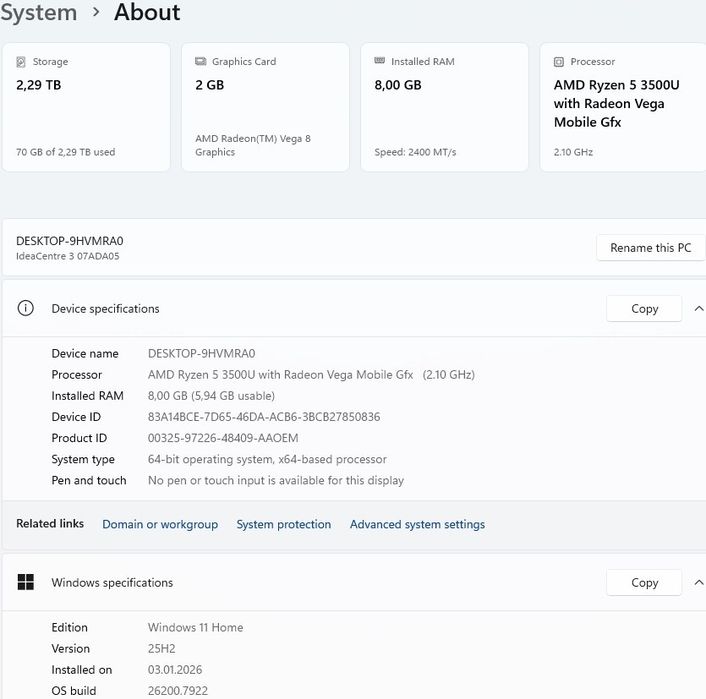Image resolution: width=706 pixels, height=699 pixels.
Task: Click the 'Windows specifications' section title
Action: 112,583
